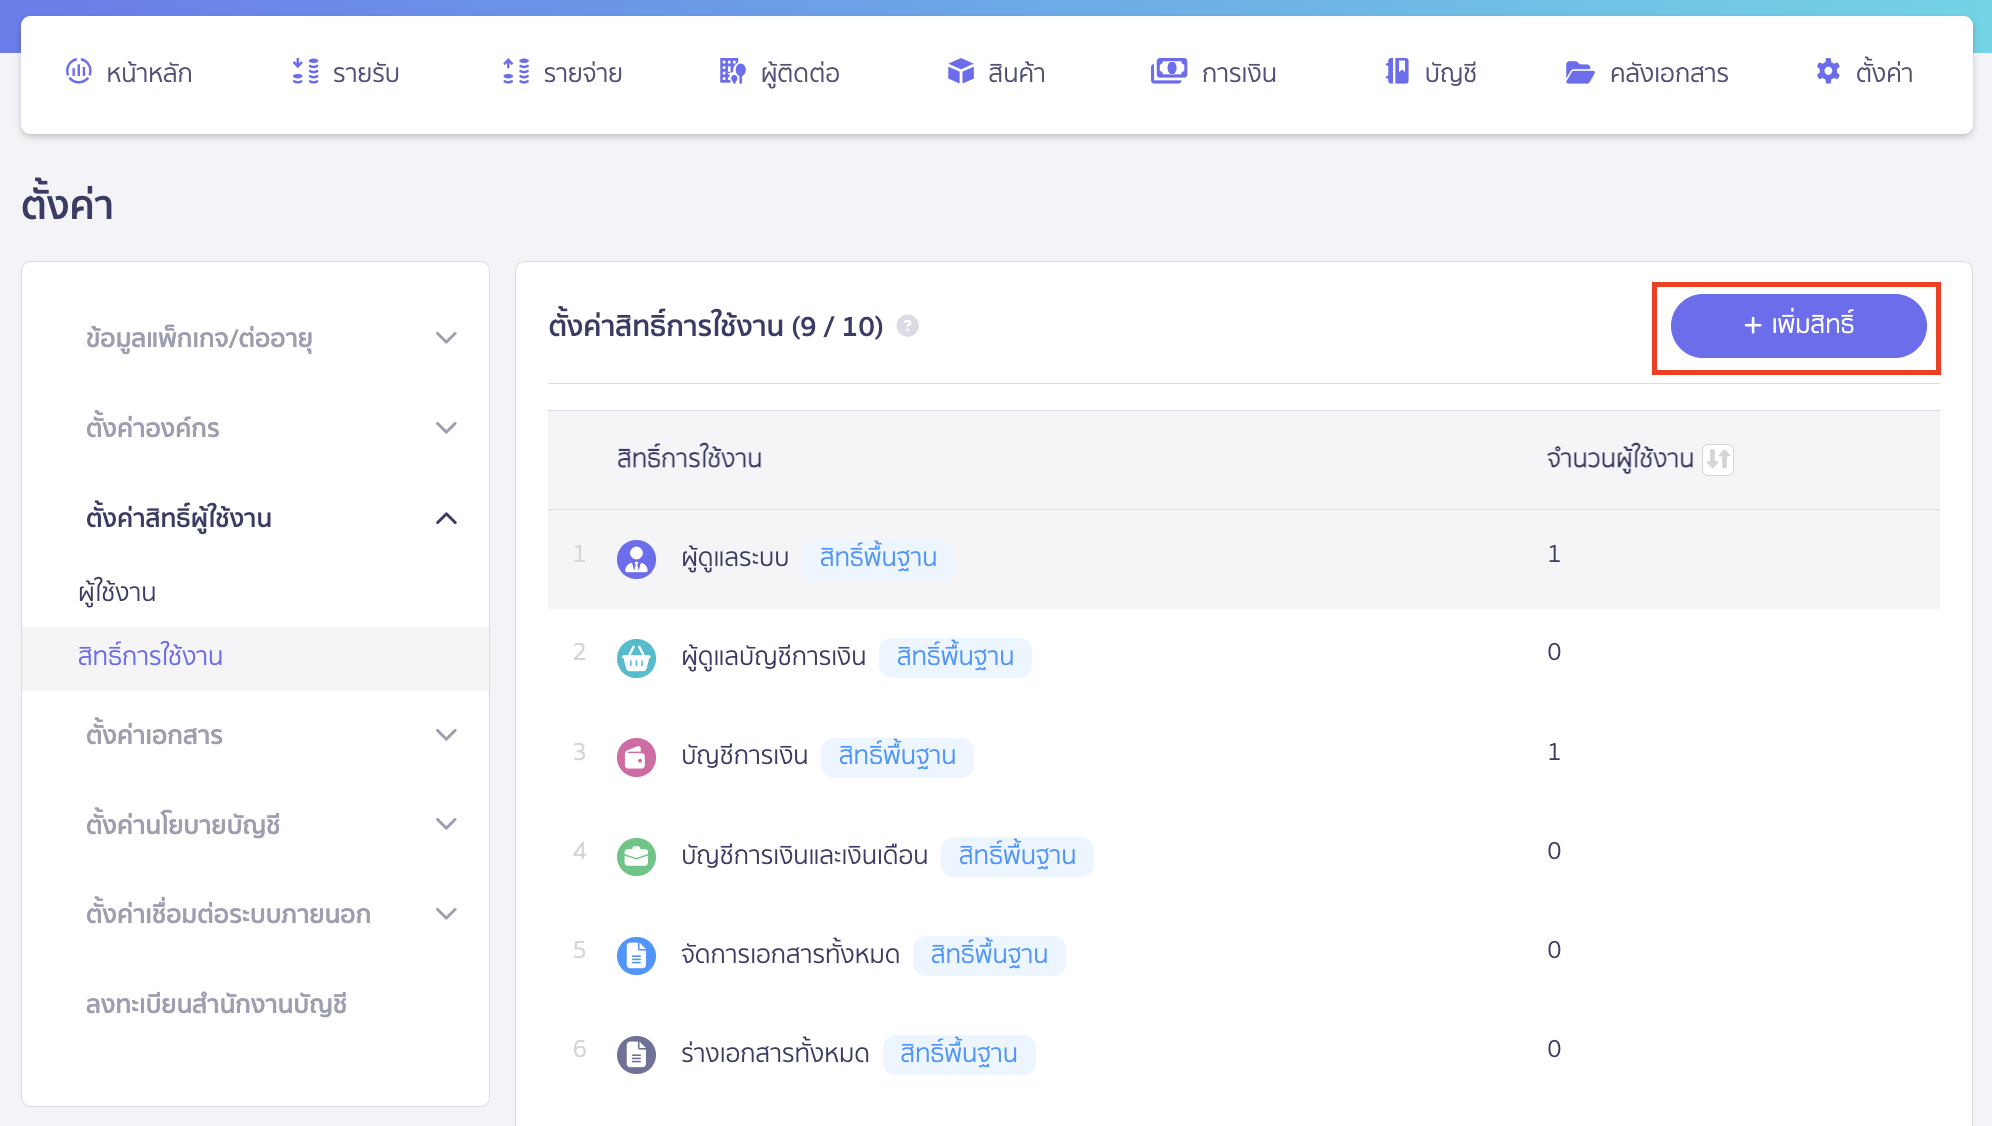Click the sort icon next to จำนวนผู้ใช้งาน
This screenshot has height=1126, width=1992.
tap(1719, 460)
